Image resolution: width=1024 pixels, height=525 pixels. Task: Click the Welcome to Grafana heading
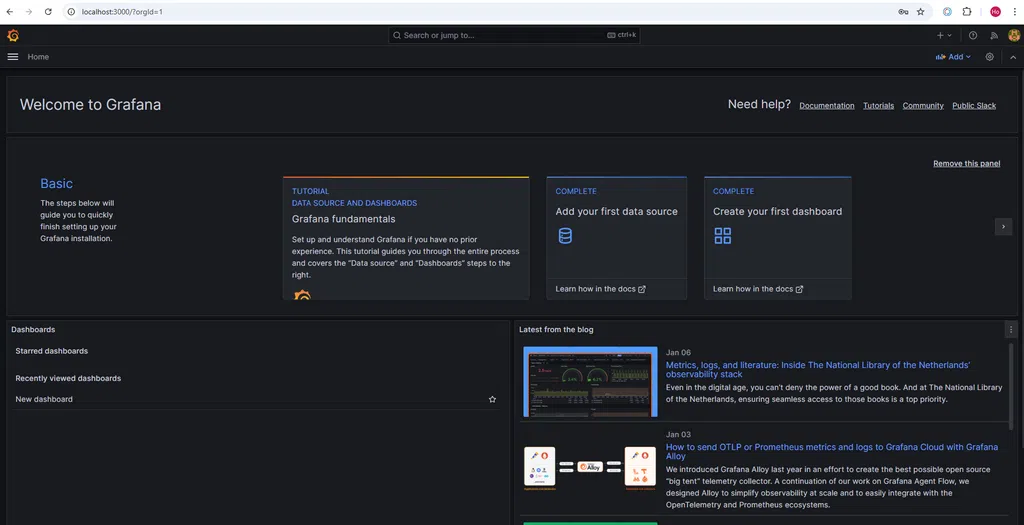click(x=90, y=104)
